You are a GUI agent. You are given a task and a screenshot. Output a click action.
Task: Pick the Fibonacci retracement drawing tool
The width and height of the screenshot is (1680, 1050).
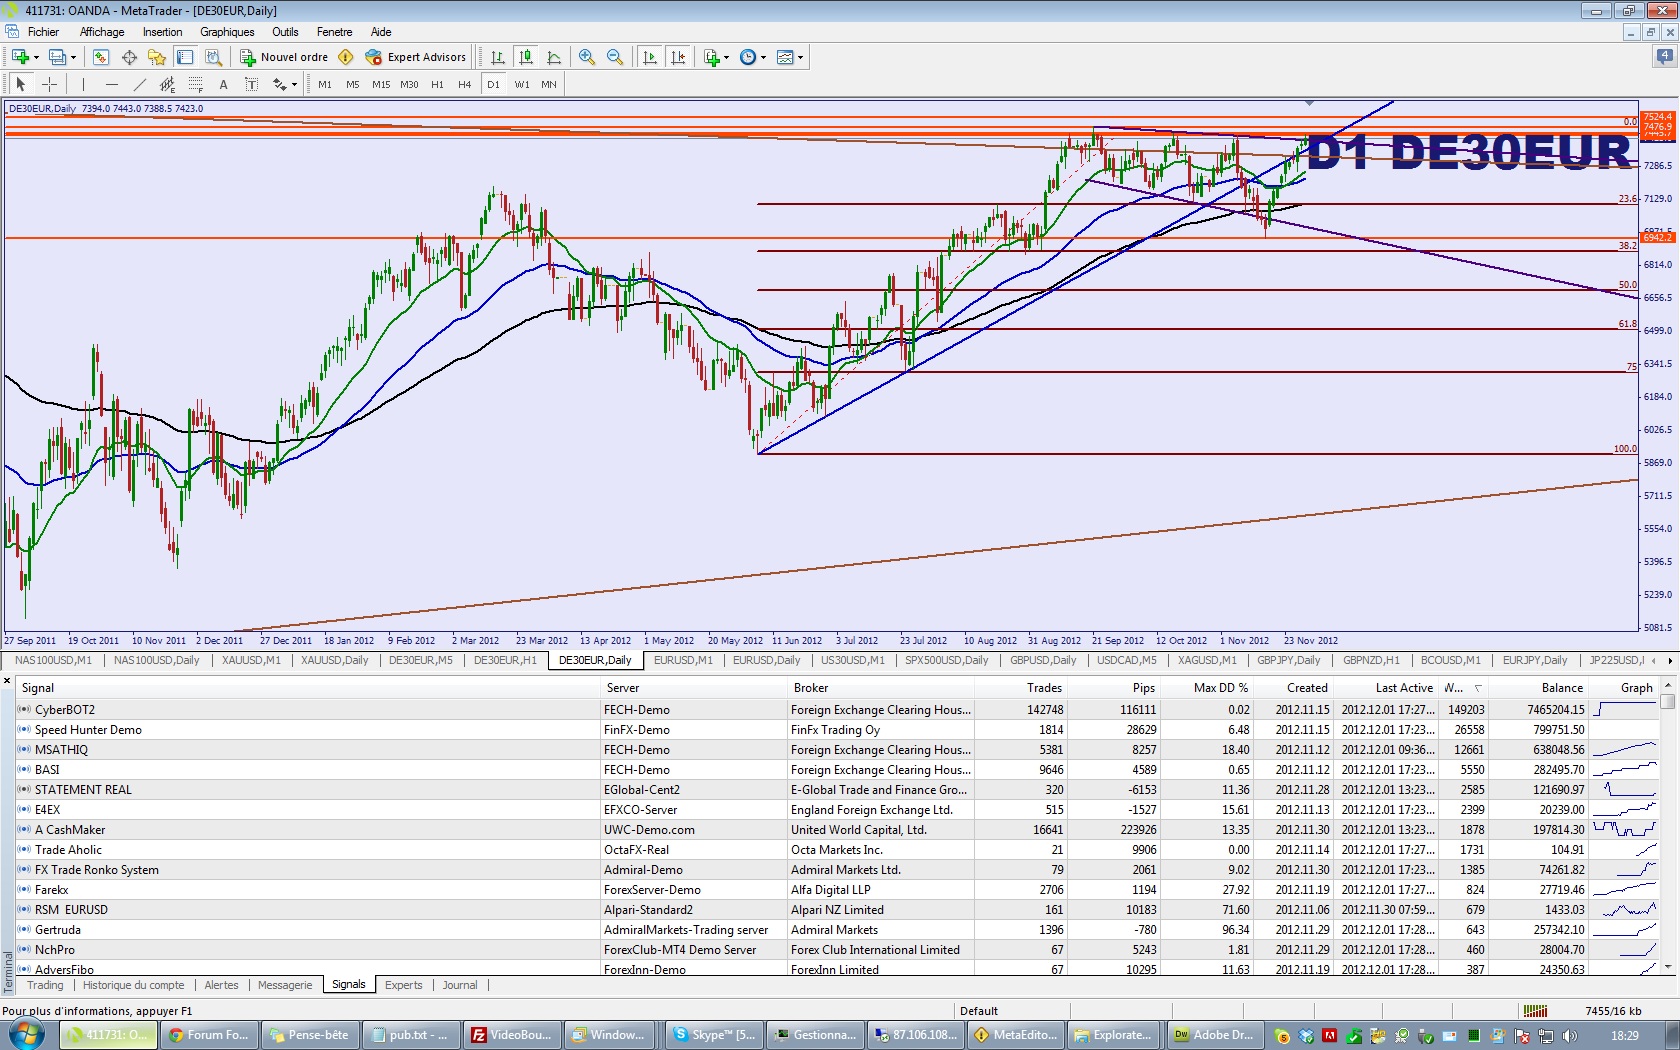[x=196, y=85]
